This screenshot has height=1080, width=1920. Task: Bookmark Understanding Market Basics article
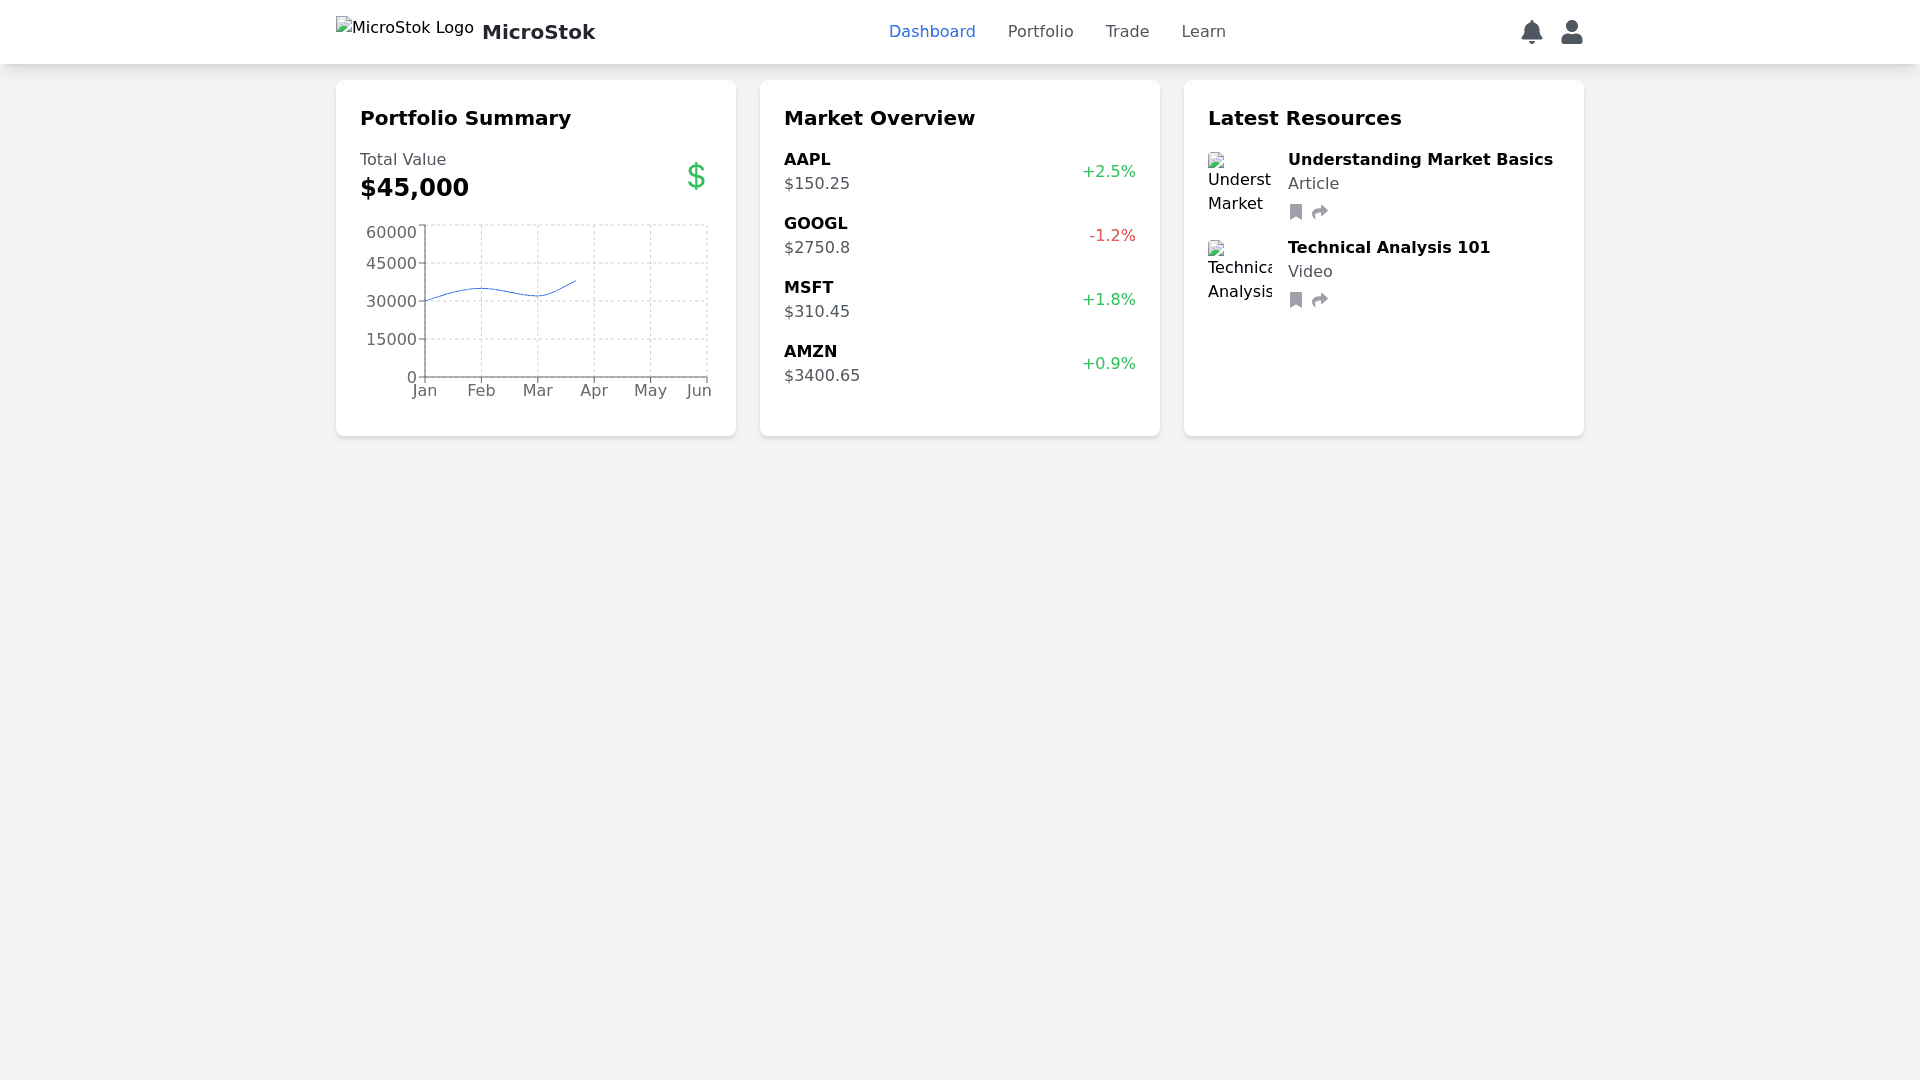click(1296, 212)
